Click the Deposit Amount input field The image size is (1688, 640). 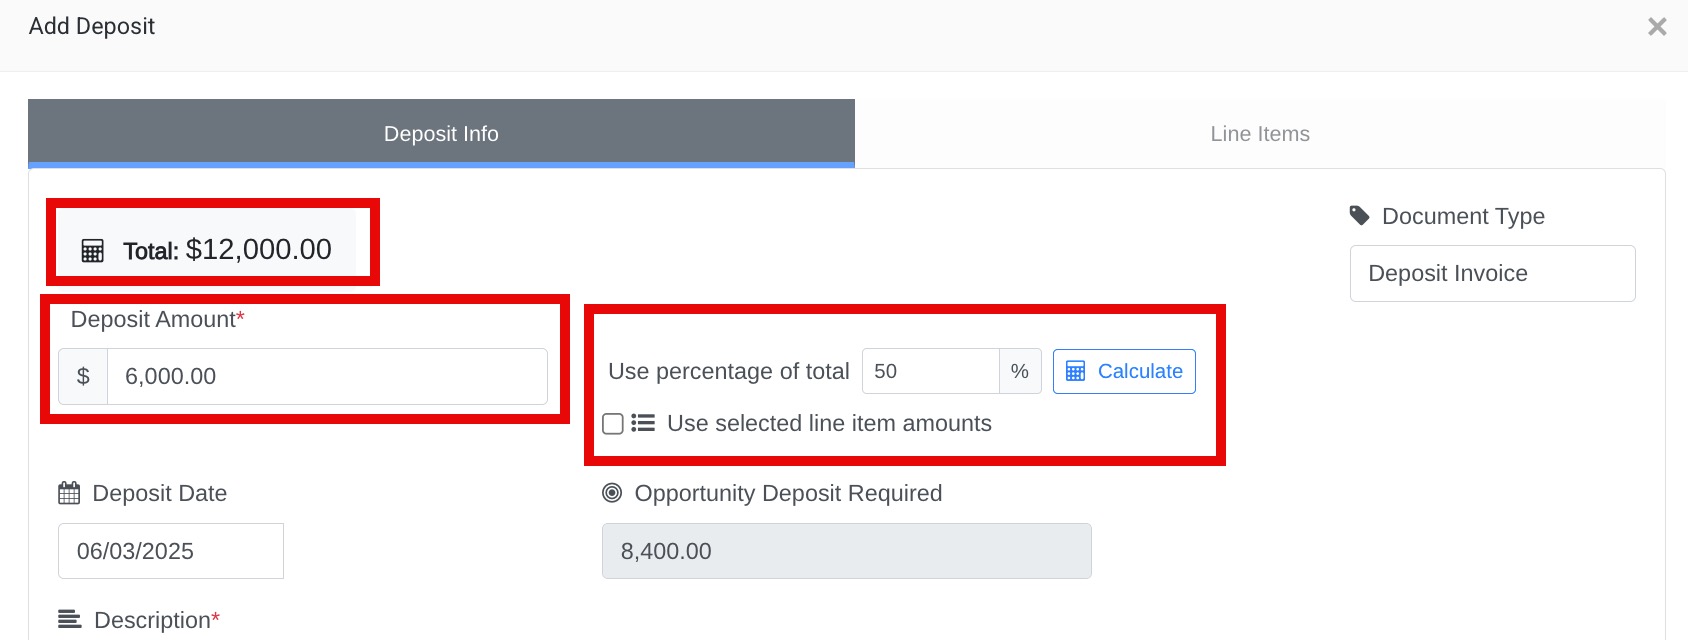(x=327, y=376)
